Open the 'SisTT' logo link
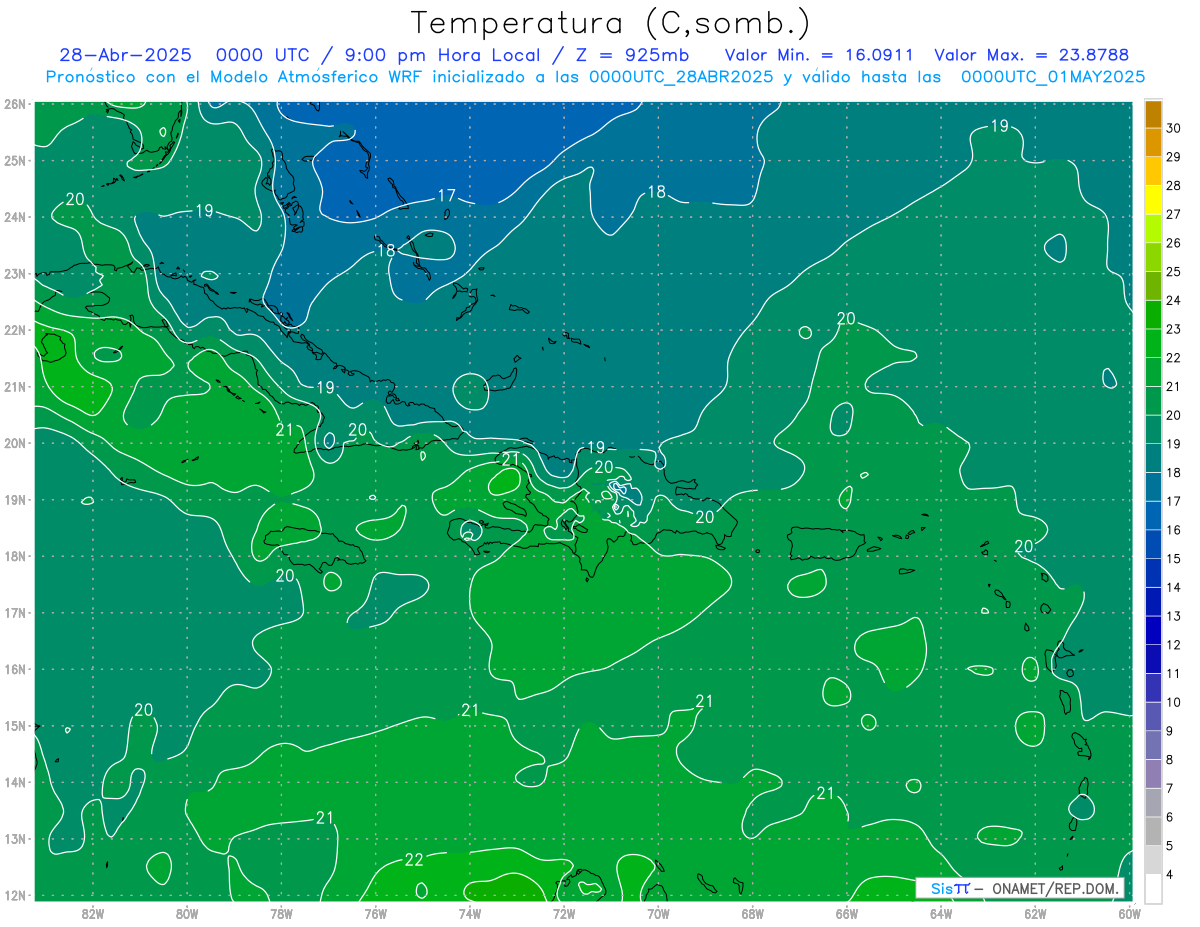 (x=950, y=888)
